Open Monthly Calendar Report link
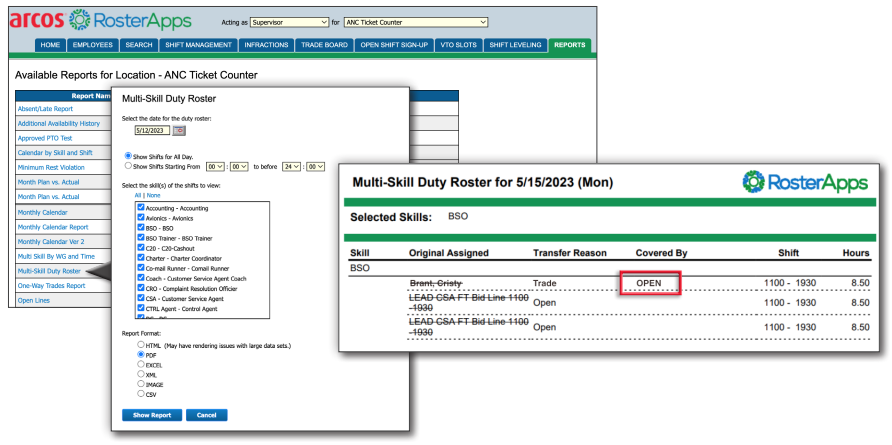Screen dimensions: 892x445 [53, 227]
